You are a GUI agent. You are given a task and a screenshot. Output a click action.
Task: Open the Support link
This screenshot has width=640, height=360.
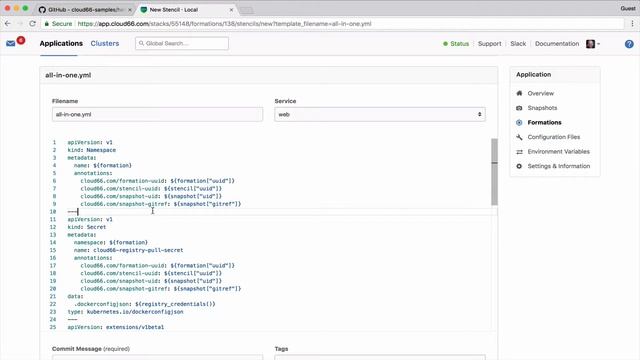(489, 44)
